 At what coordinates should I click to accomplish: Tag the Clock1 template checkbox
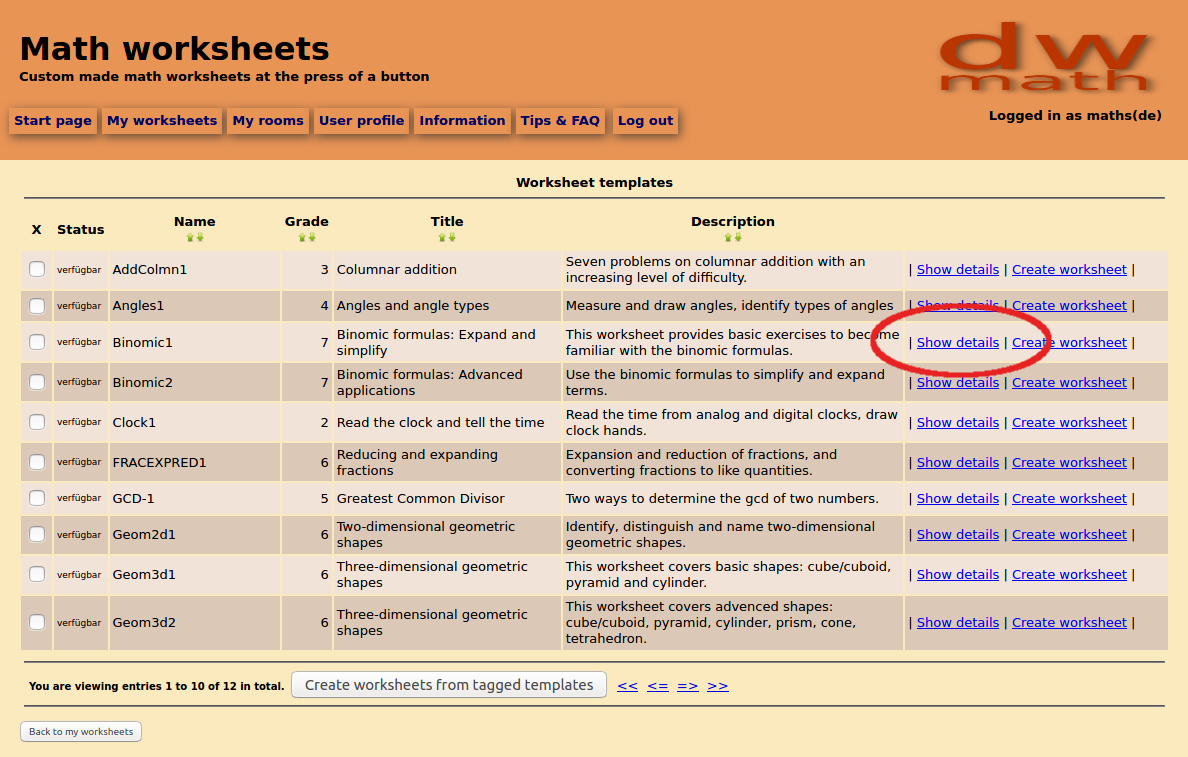[x=36, y=421]
